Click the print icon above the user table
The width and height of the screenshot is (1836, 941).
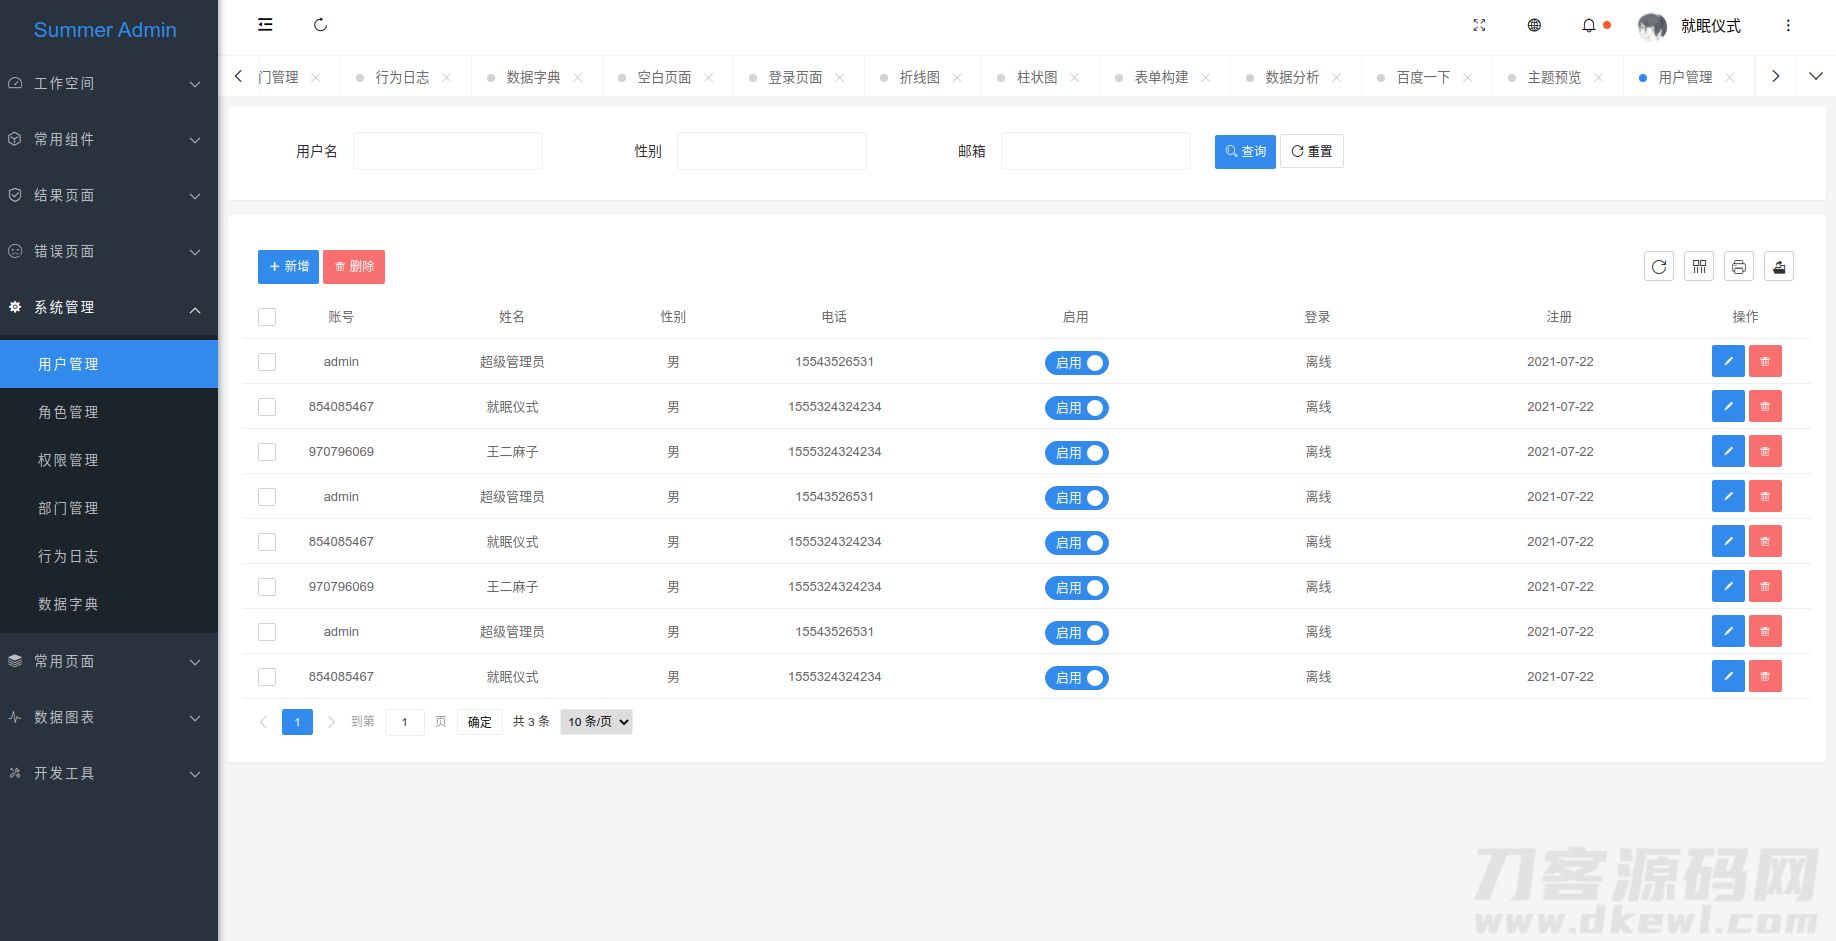click(x=1738, y=266)
